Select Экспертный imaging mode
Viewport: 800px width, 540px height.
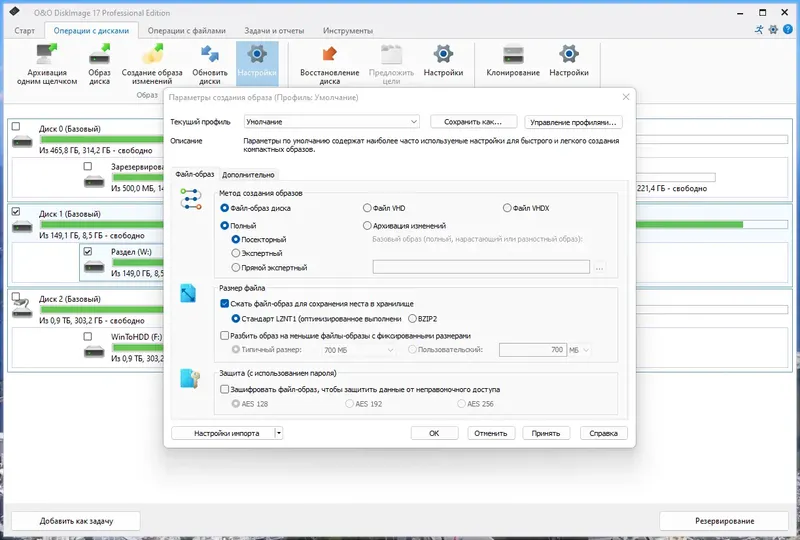coord(235,253)
